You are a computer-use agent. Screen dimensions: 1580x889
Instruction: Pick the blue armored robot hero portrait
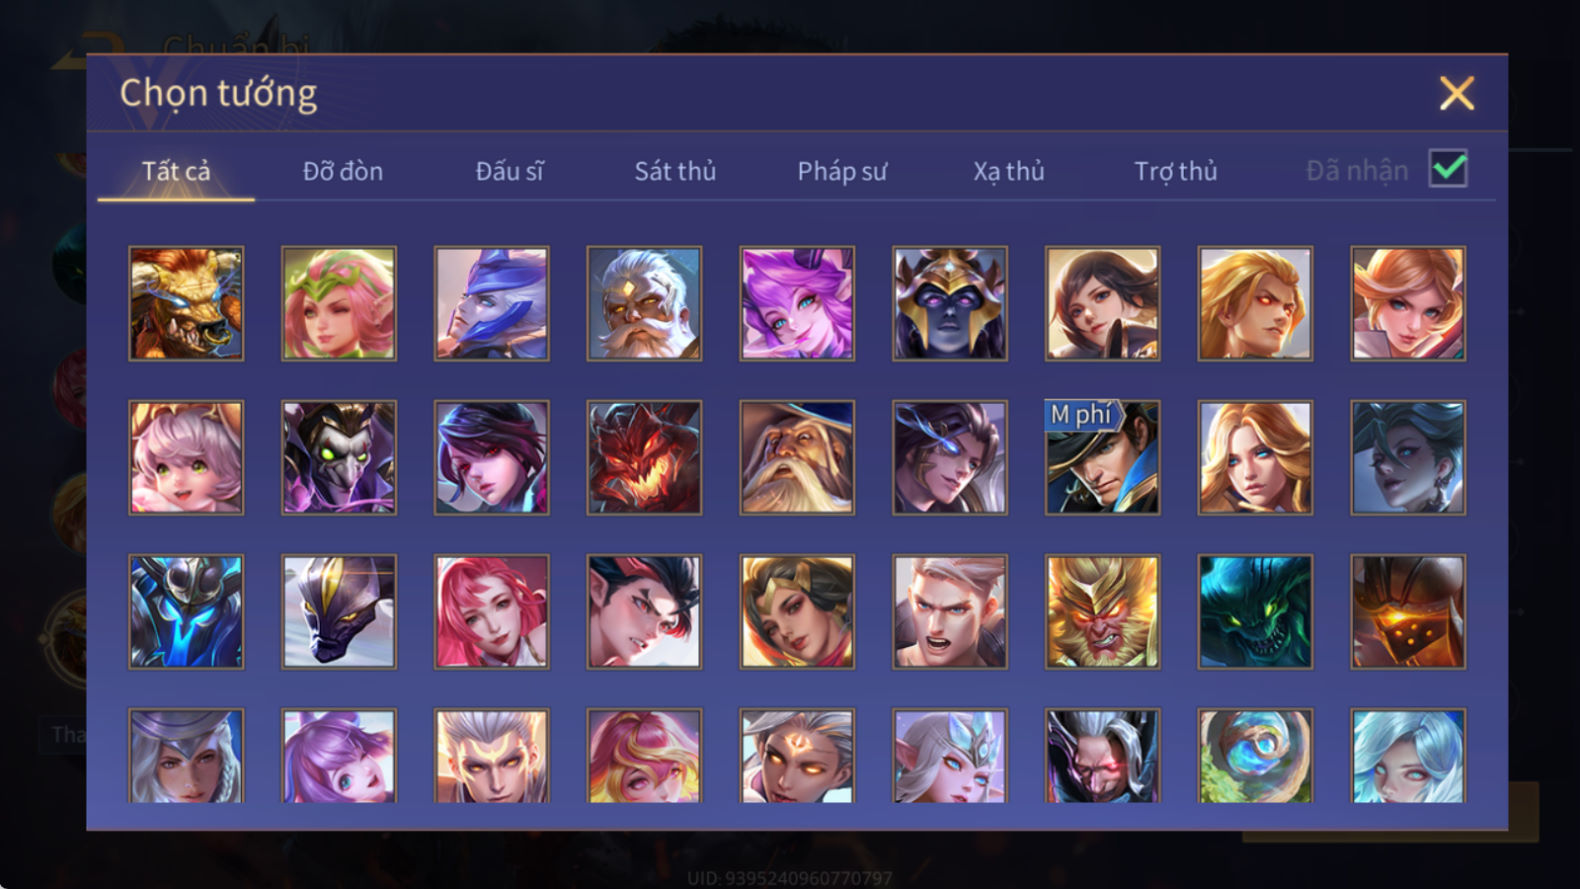(186, 612)
